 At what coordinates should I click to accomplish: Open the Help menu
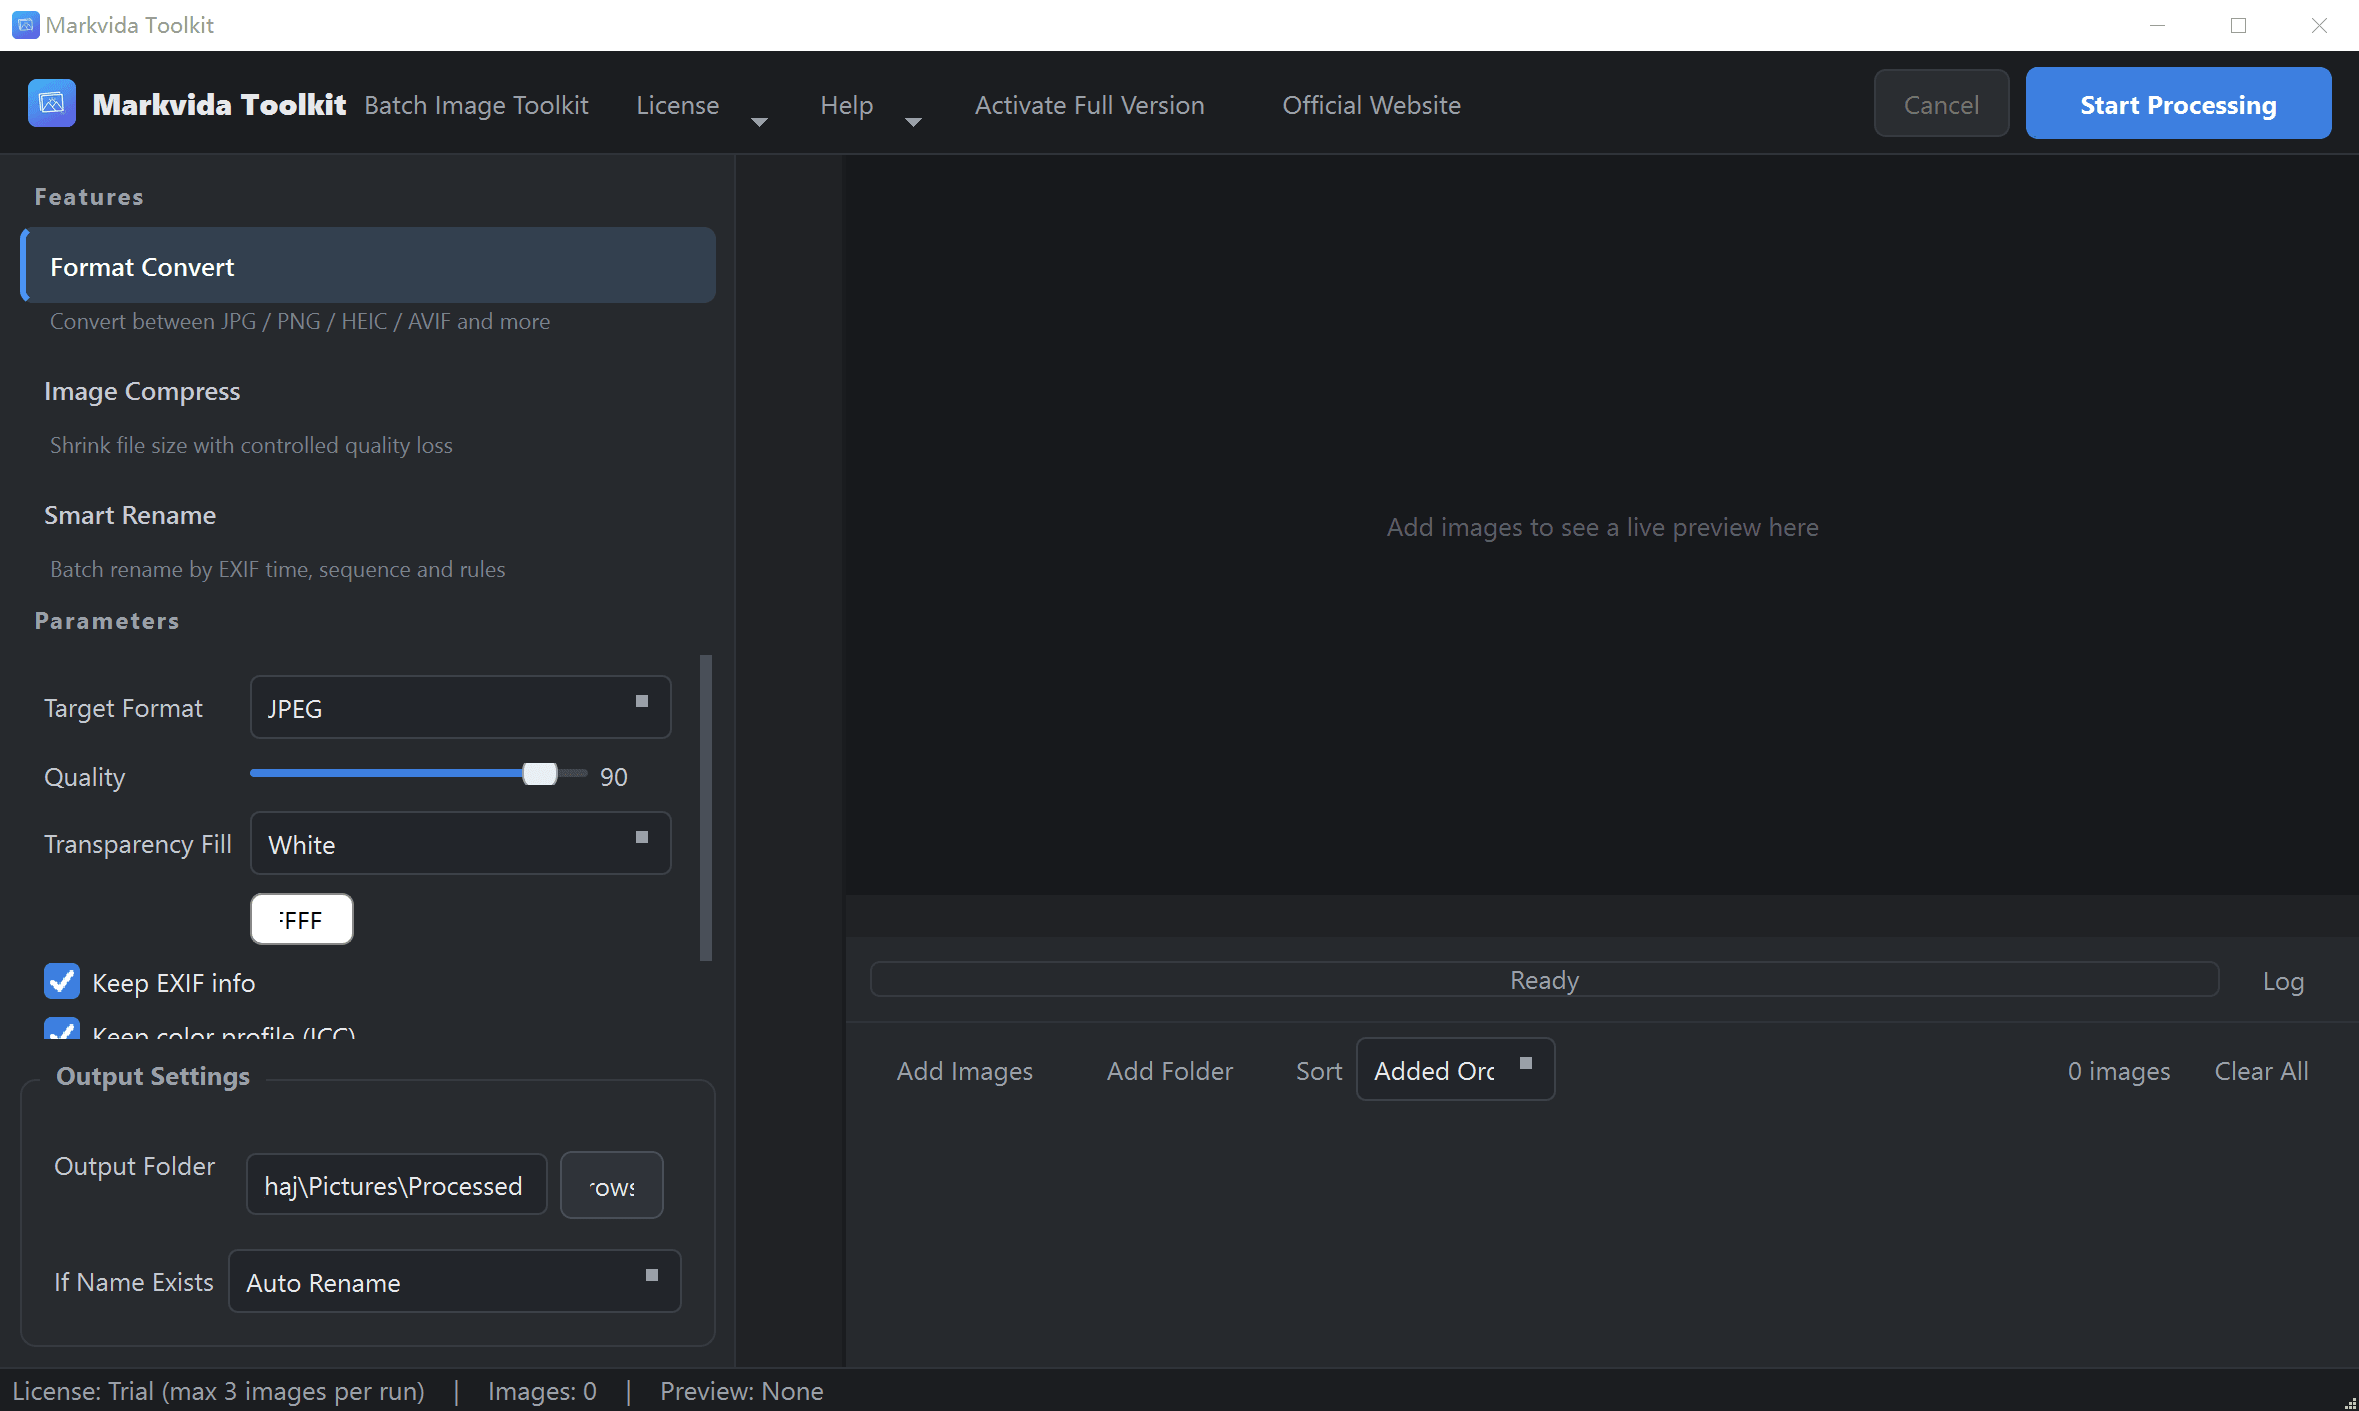[x=846, y=105]
